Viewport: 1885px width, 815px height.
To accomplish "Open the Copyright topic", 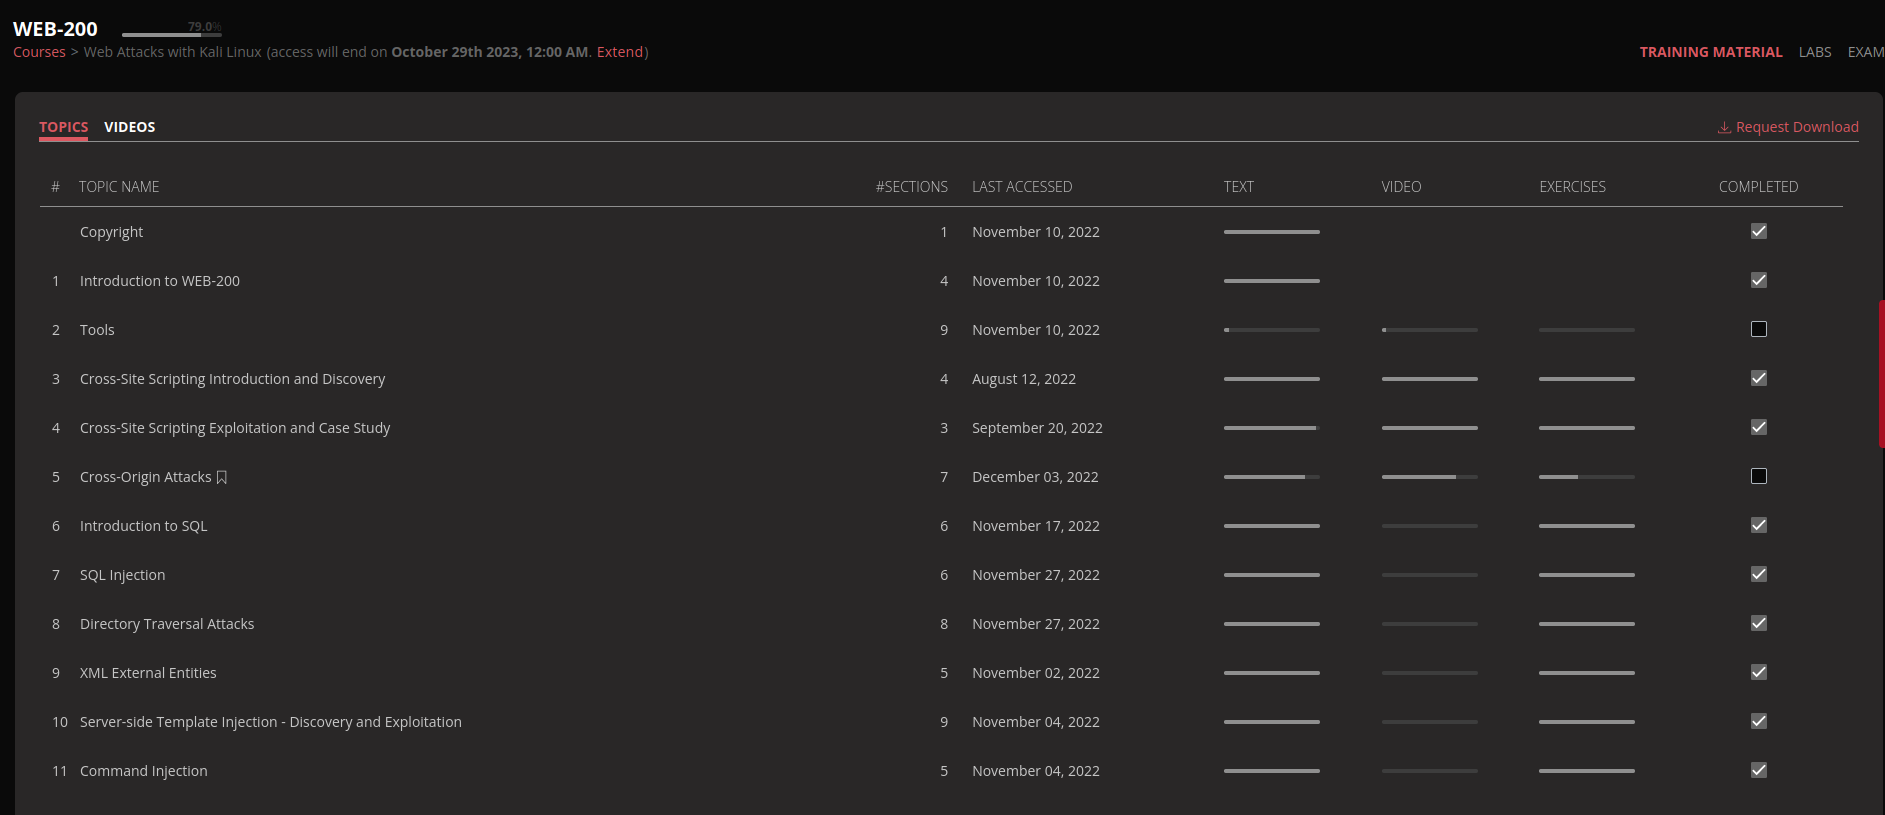I will coord(111,232).
